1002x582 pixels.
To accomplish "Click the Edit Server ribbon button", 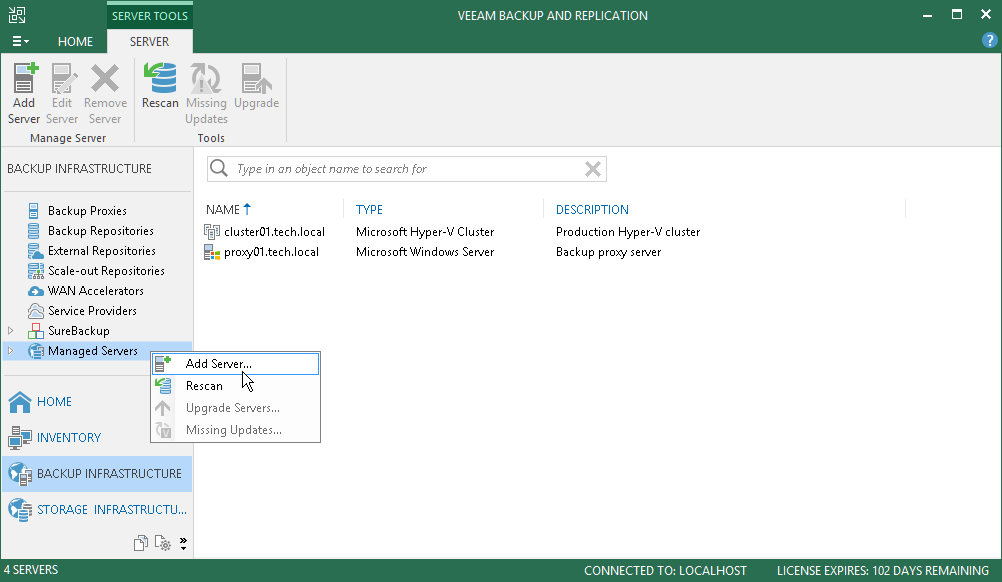I will tap(62, 93).
